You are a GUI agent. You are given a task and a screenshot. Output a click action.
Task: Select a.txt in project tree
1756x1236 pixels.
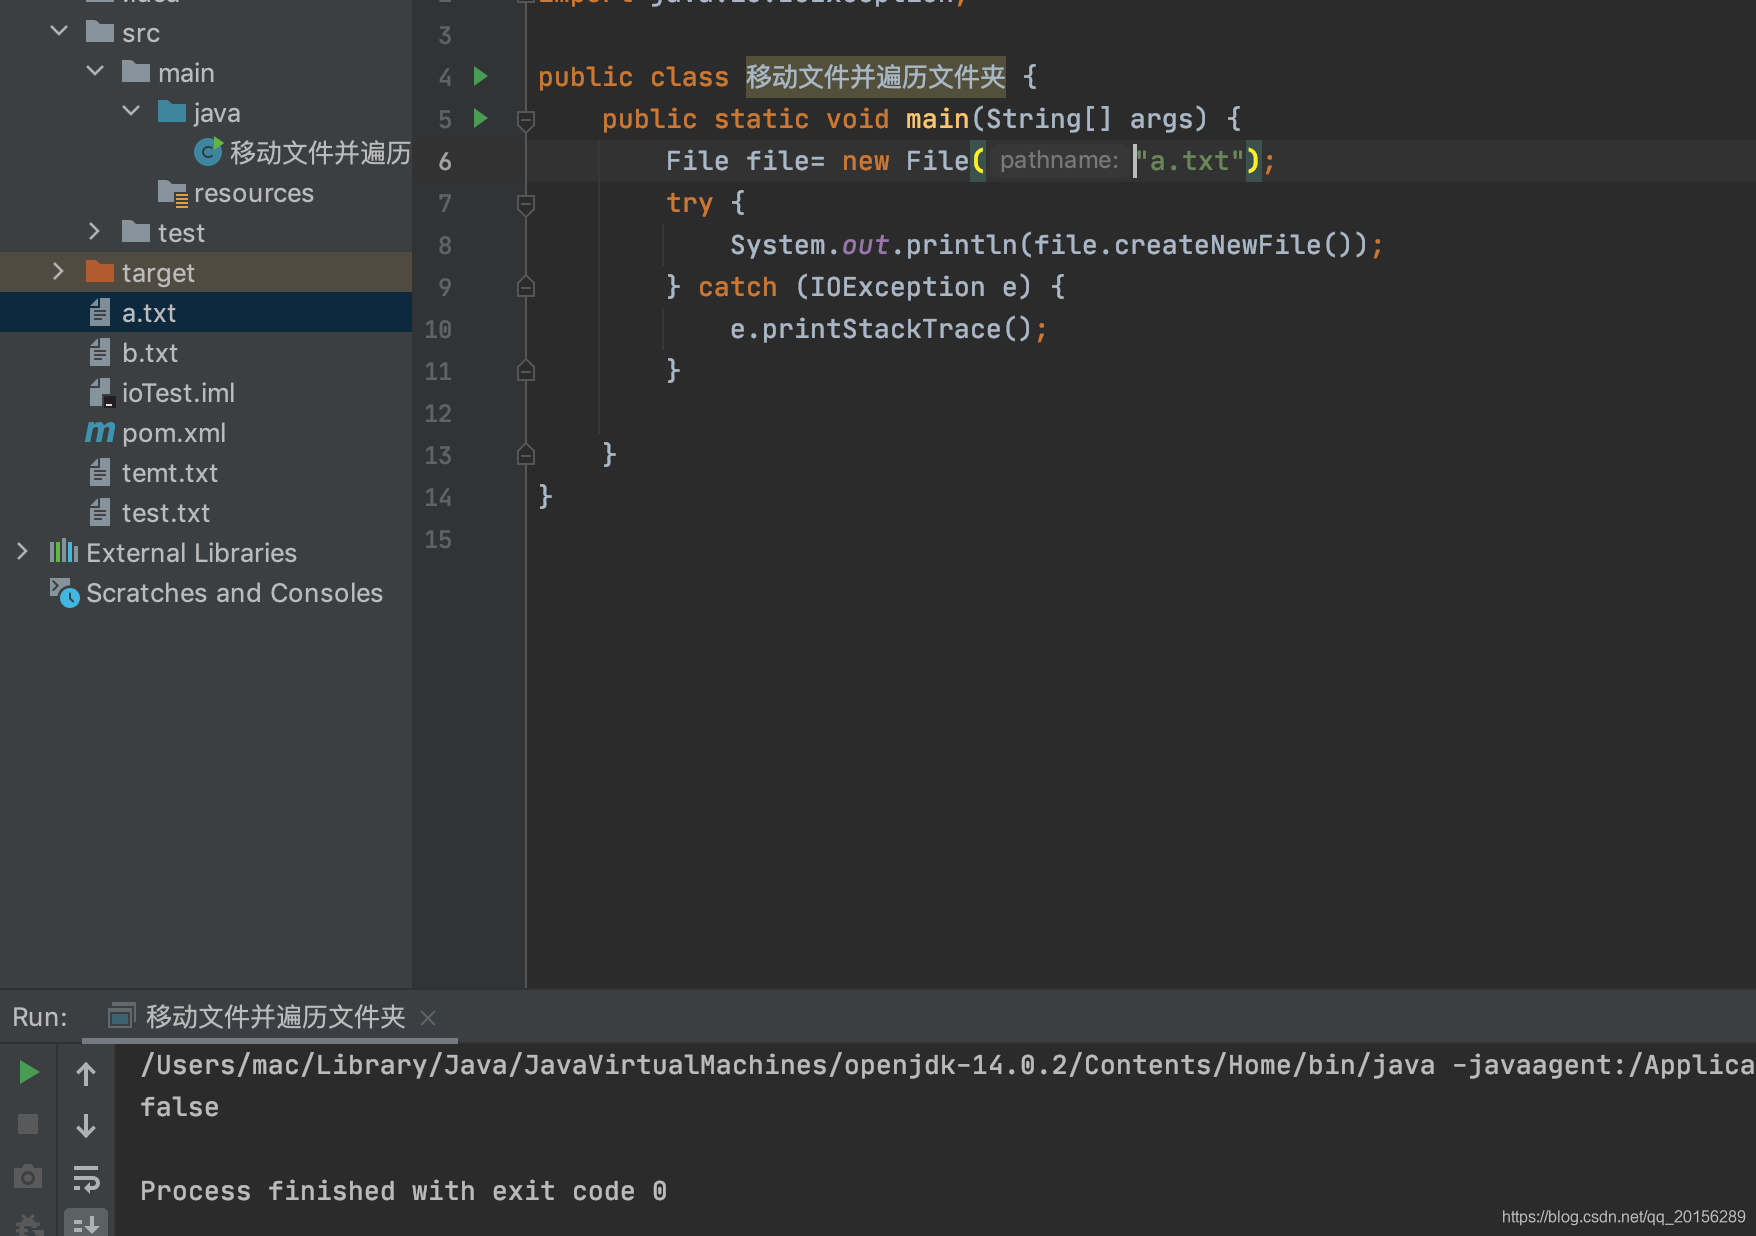point(206,312)
